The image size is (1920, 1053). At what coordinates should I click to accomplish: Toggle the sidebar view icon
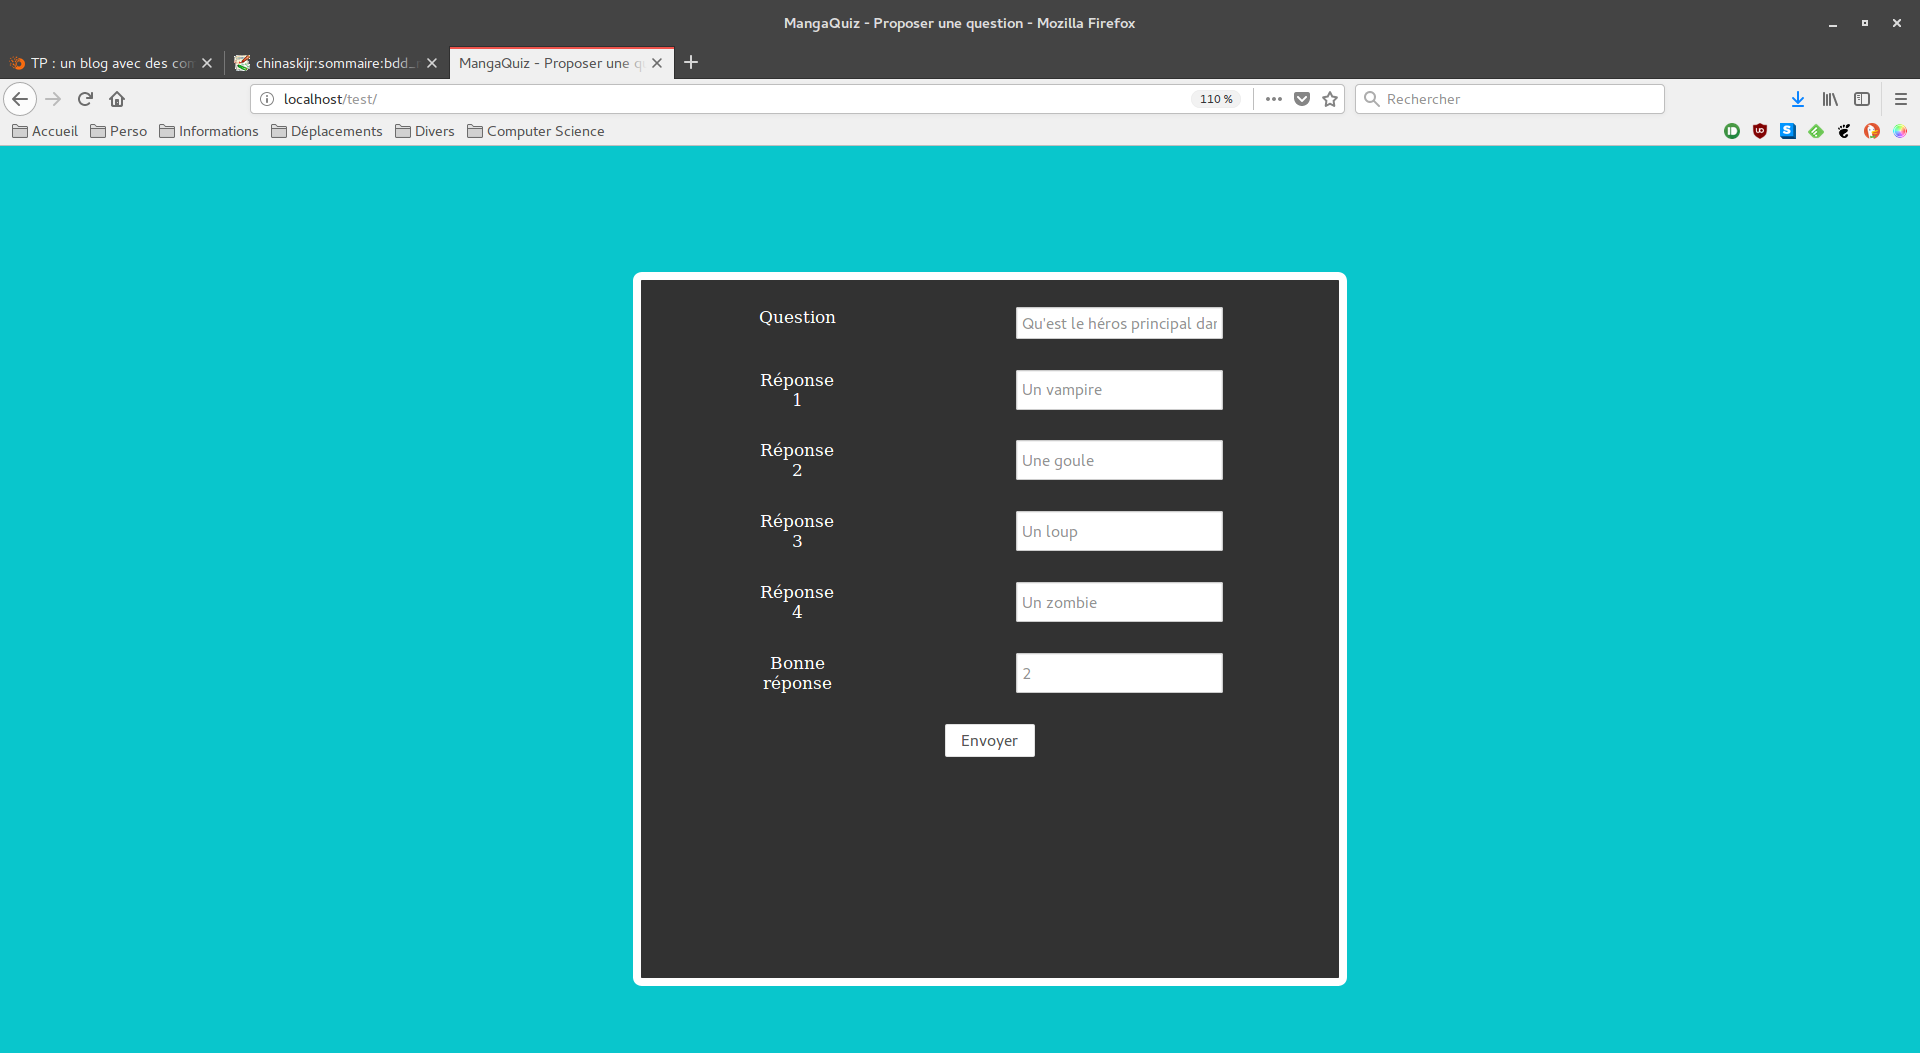click(x=1861, y=99)
